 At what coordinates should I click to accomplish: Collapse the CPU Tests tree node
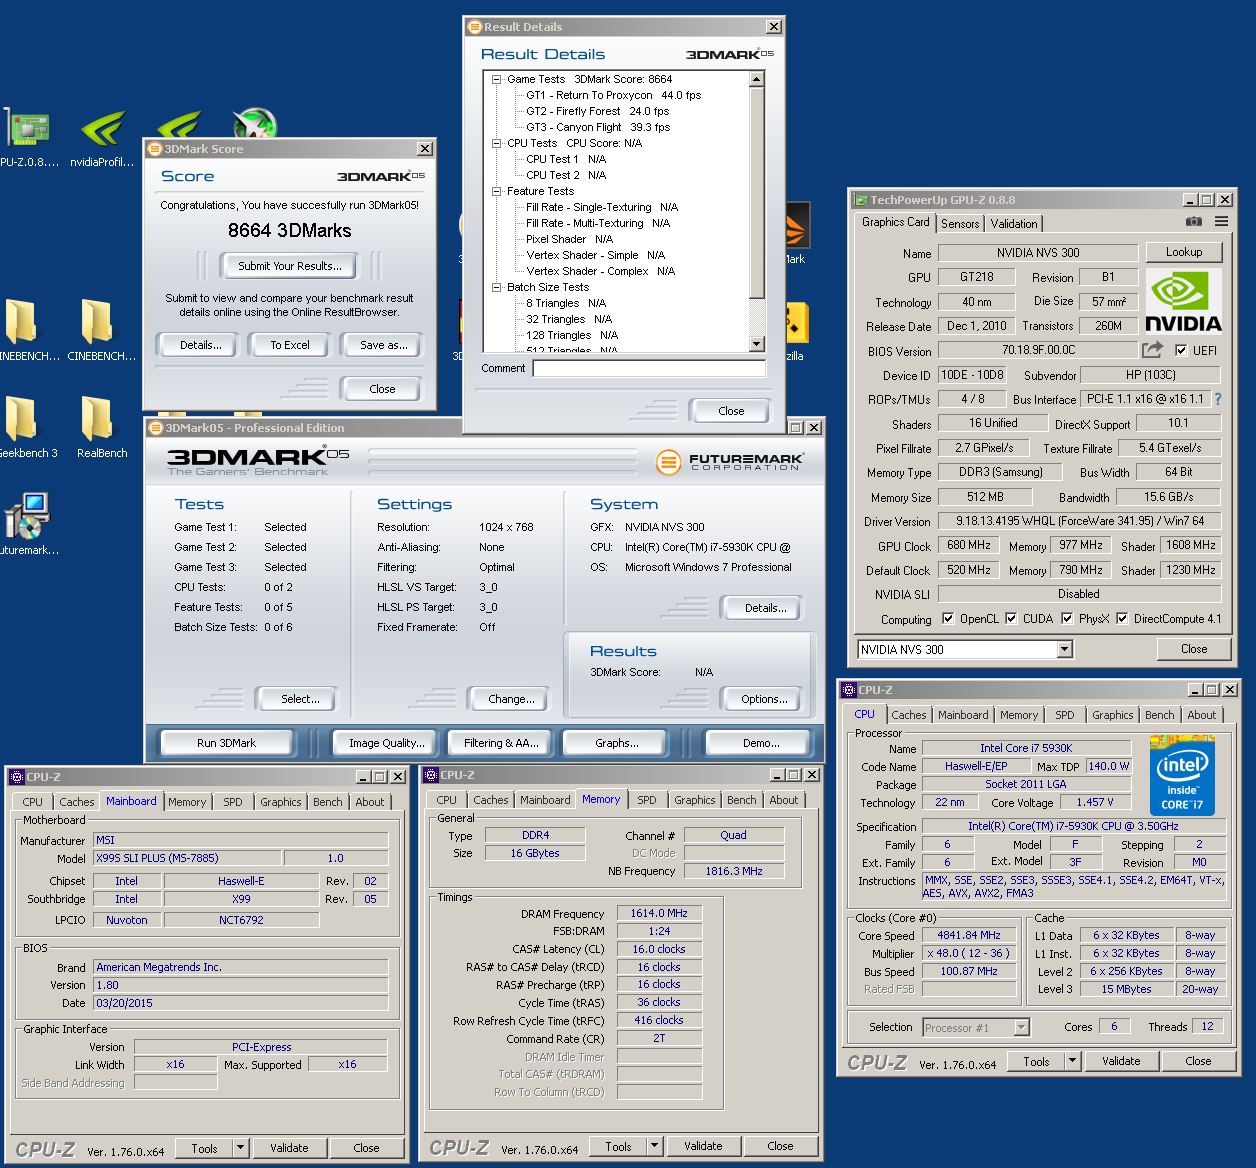tap(496, 143)
